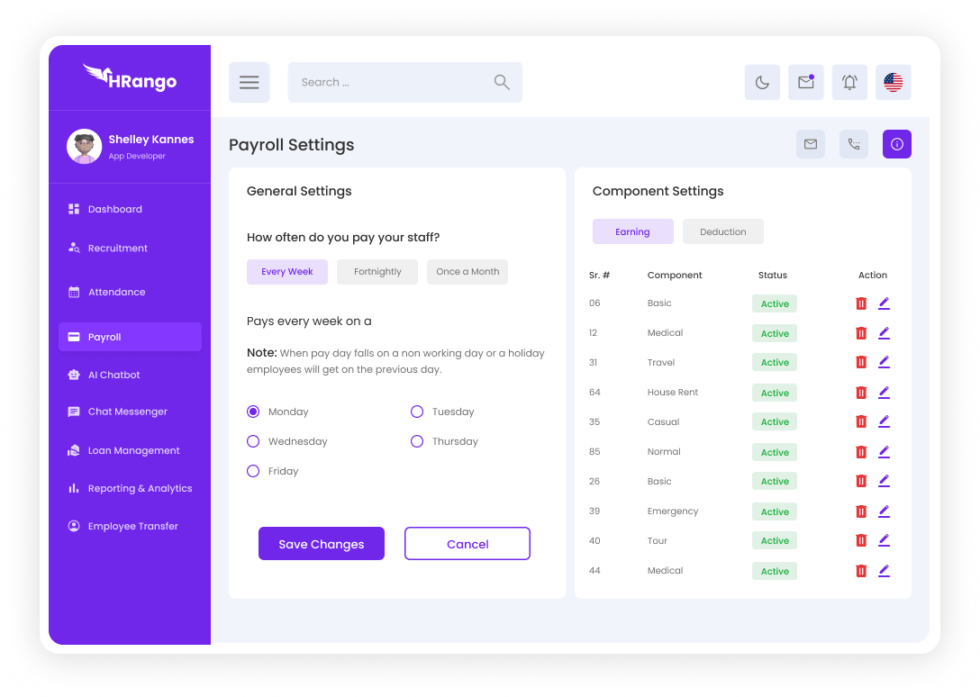
Task: Select Once a Month pay frequency
Action: point(467,272)
